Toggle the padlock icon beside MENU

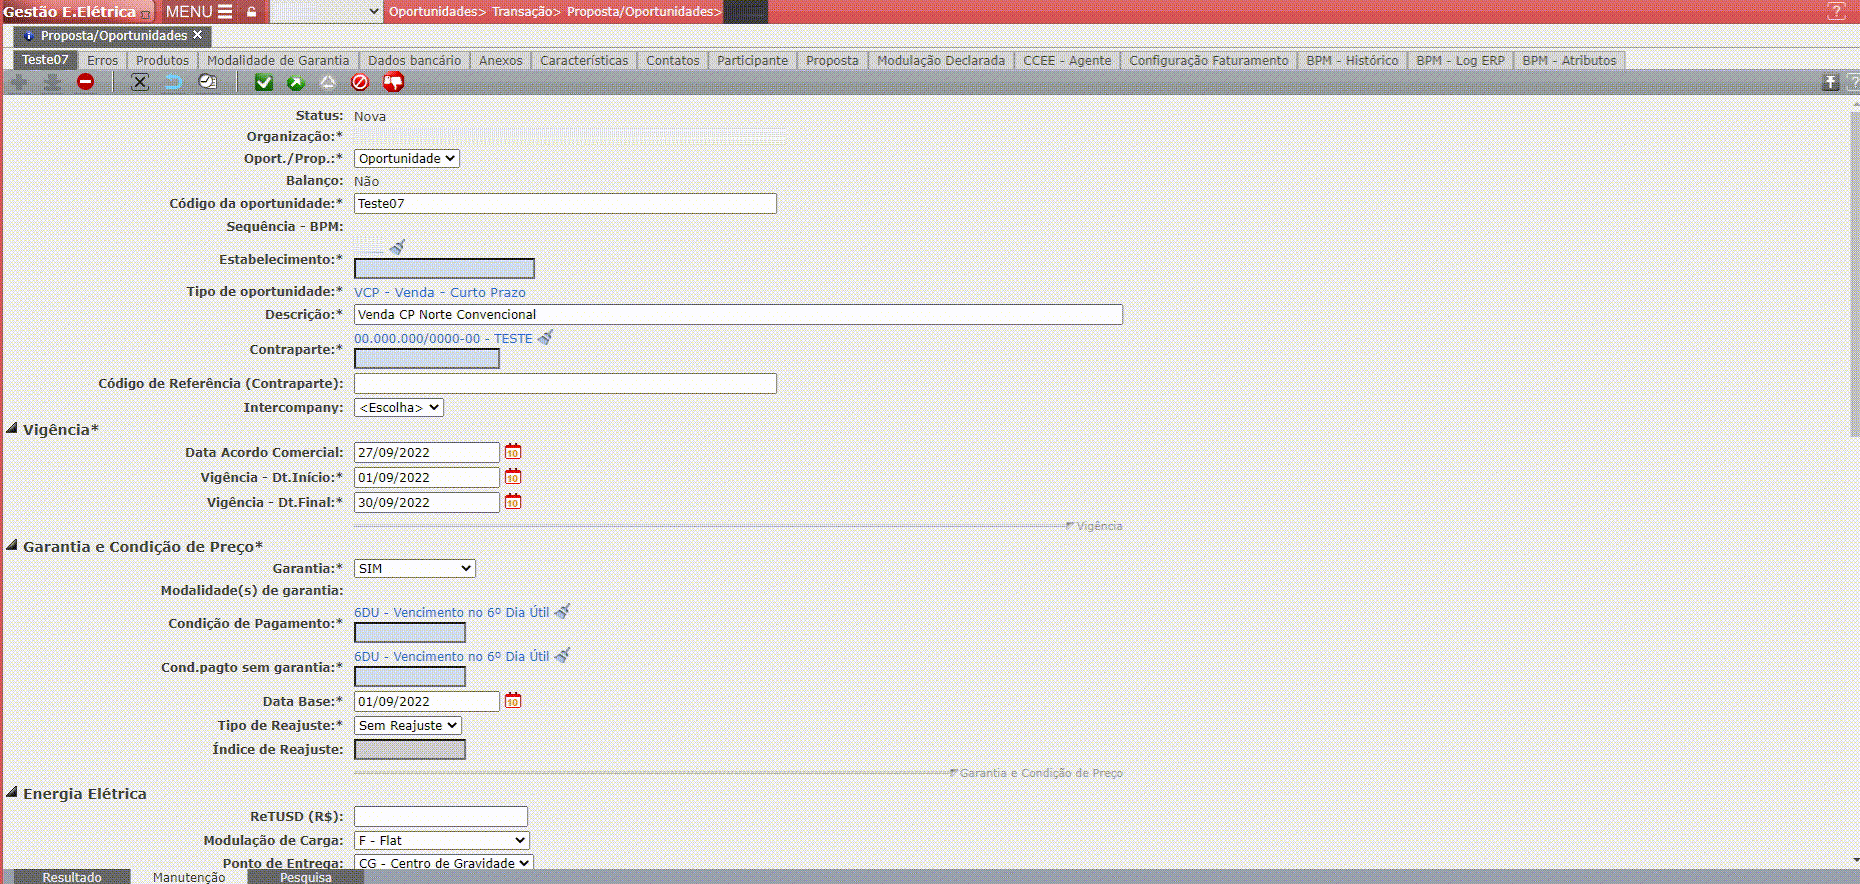[x=252, y=12]
